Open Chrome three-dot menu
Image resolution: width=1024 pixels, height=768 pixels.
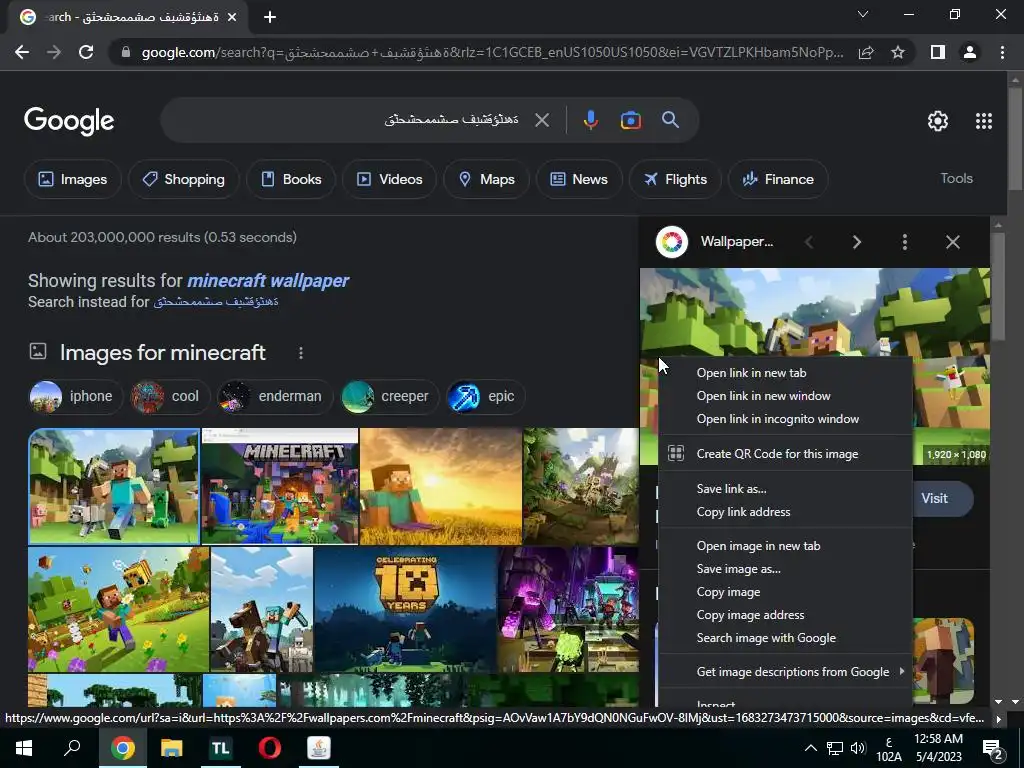pyautogui.click(x=1002, y=52)
